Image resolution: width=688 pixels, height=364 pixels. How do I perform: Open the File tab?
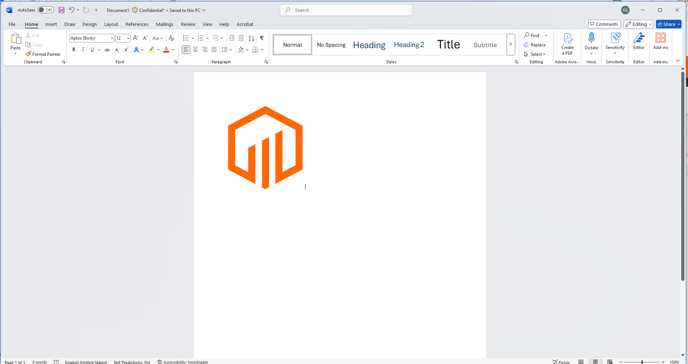click(12, 24)
